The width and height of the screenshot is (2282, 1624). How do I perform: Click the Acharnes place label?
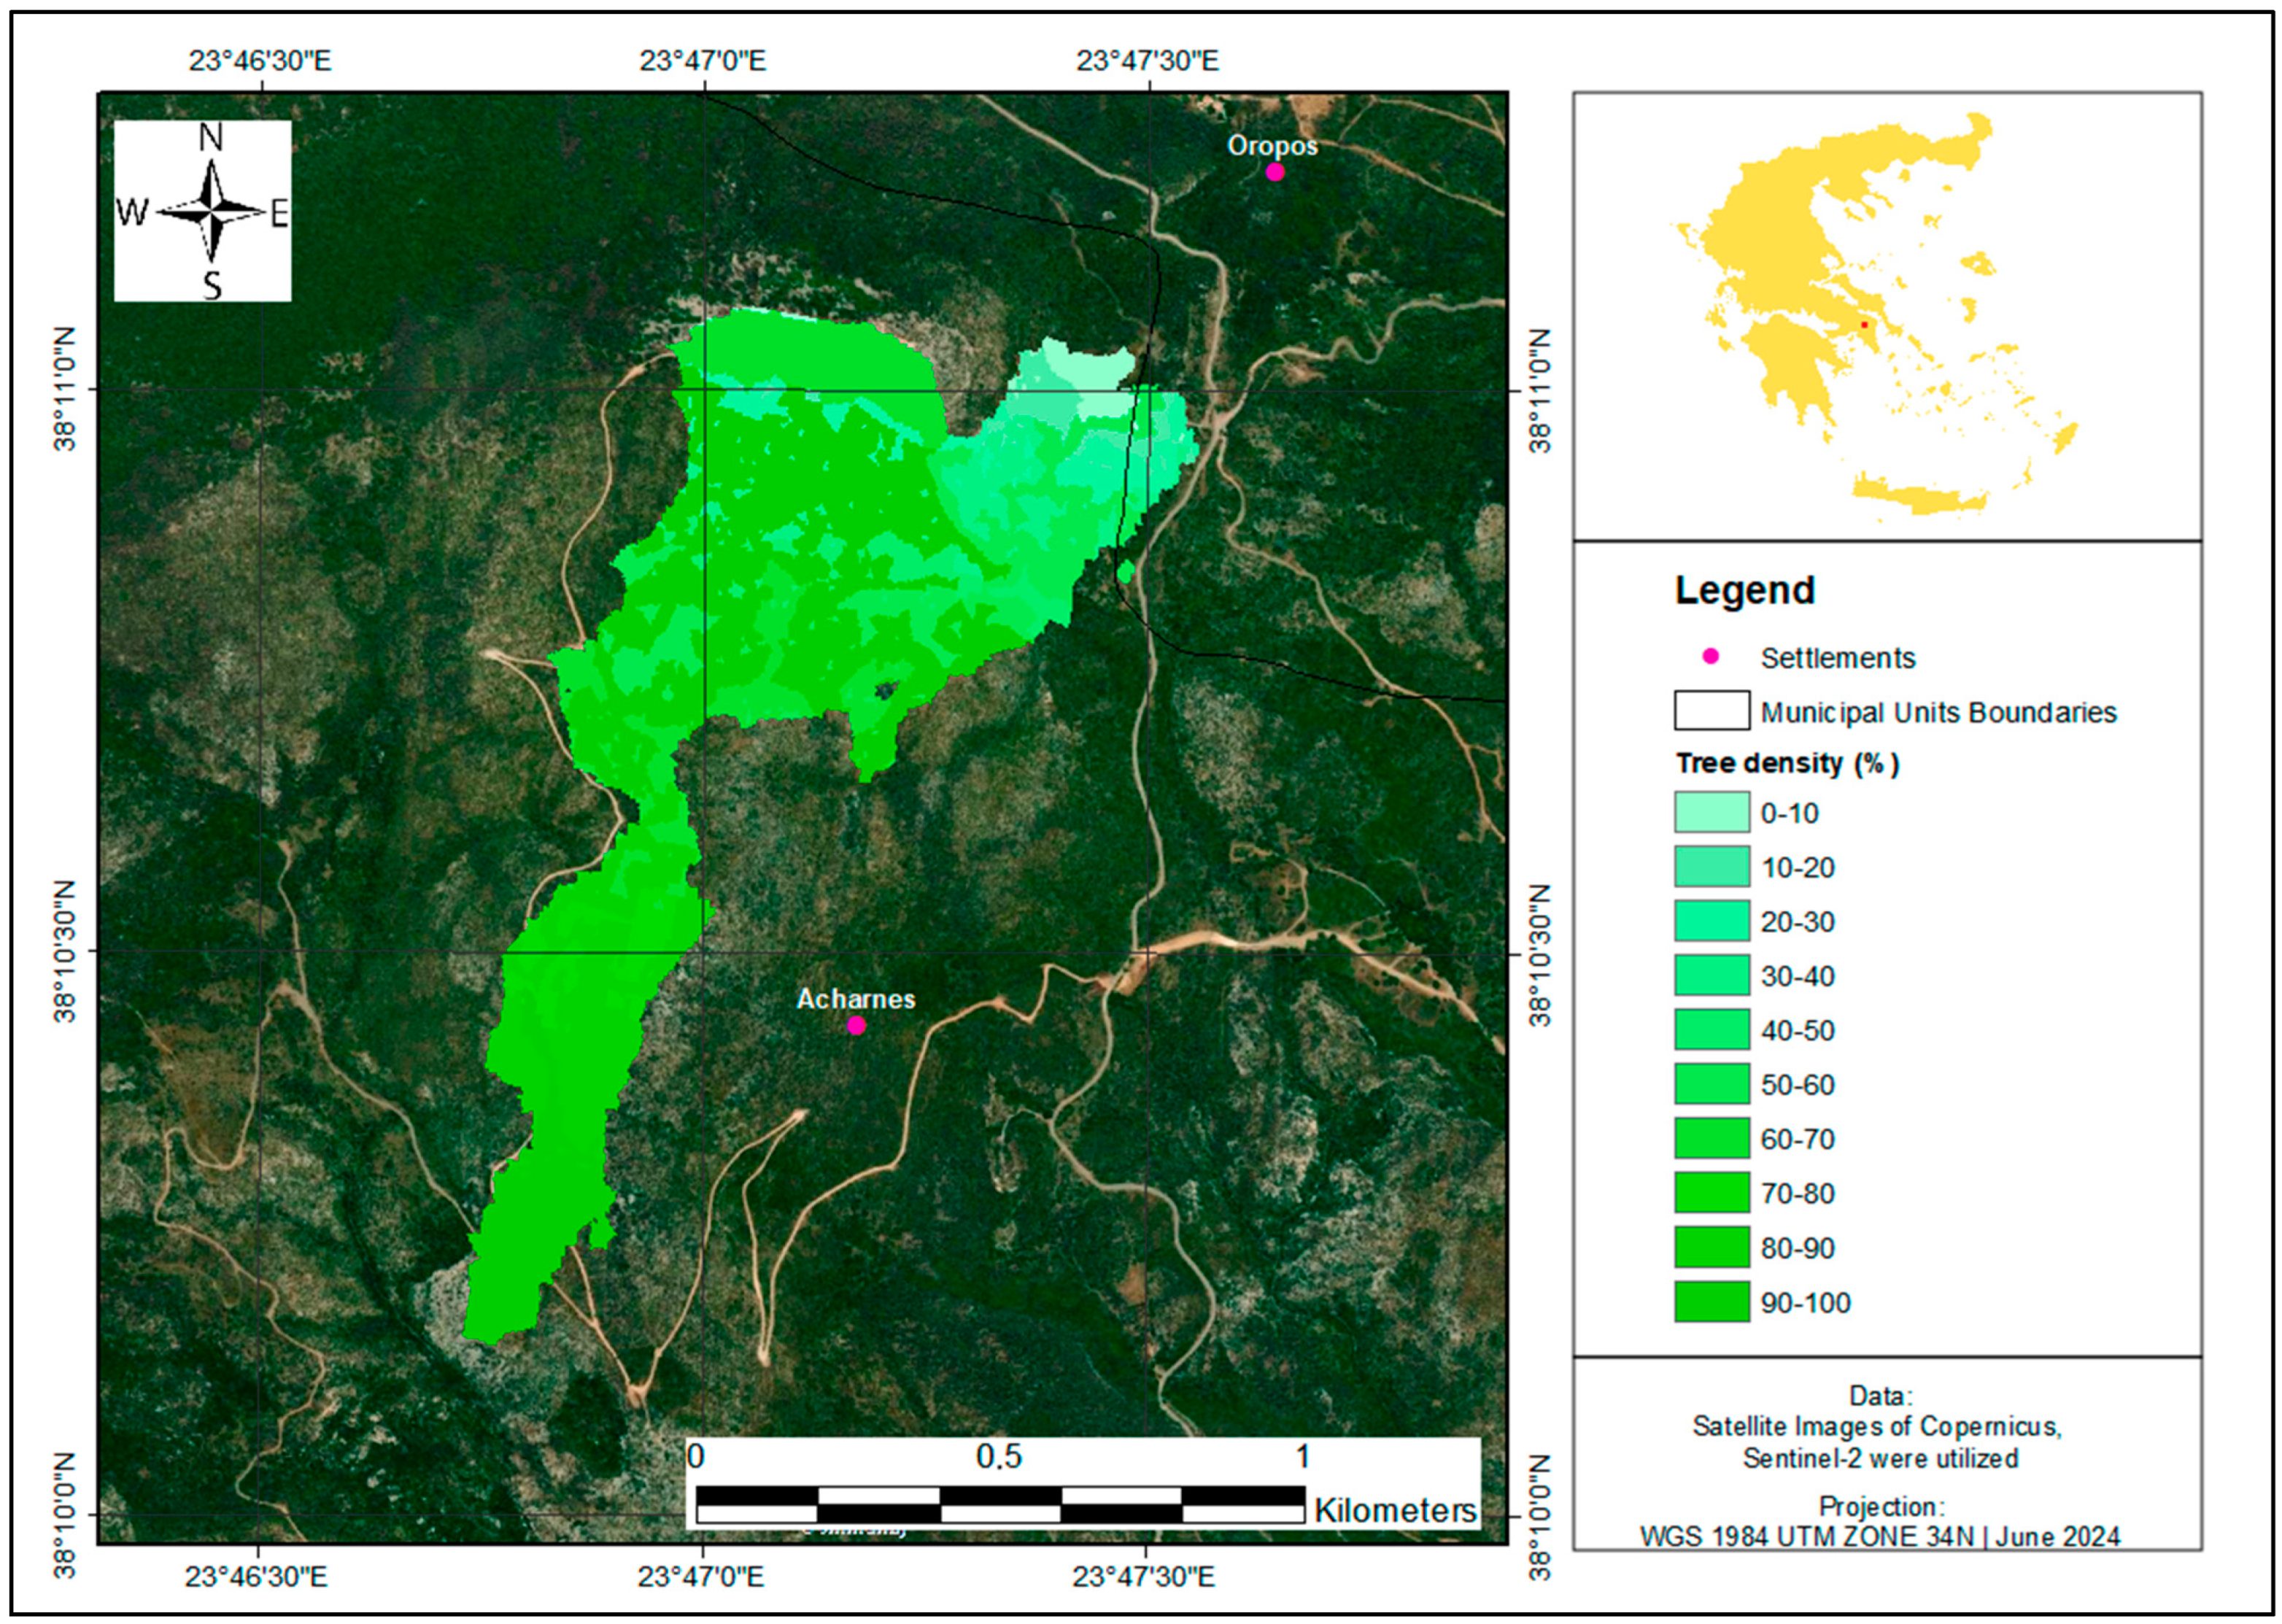click(855, 998)
